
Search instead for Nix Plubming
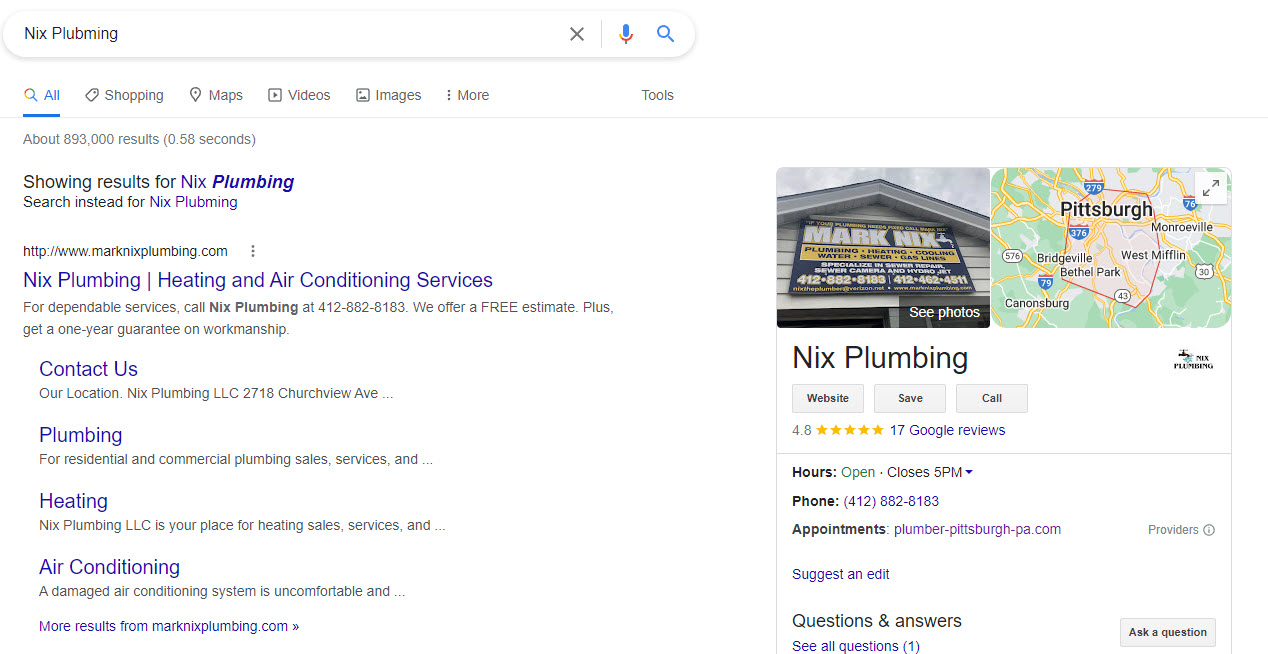[193, 202]
